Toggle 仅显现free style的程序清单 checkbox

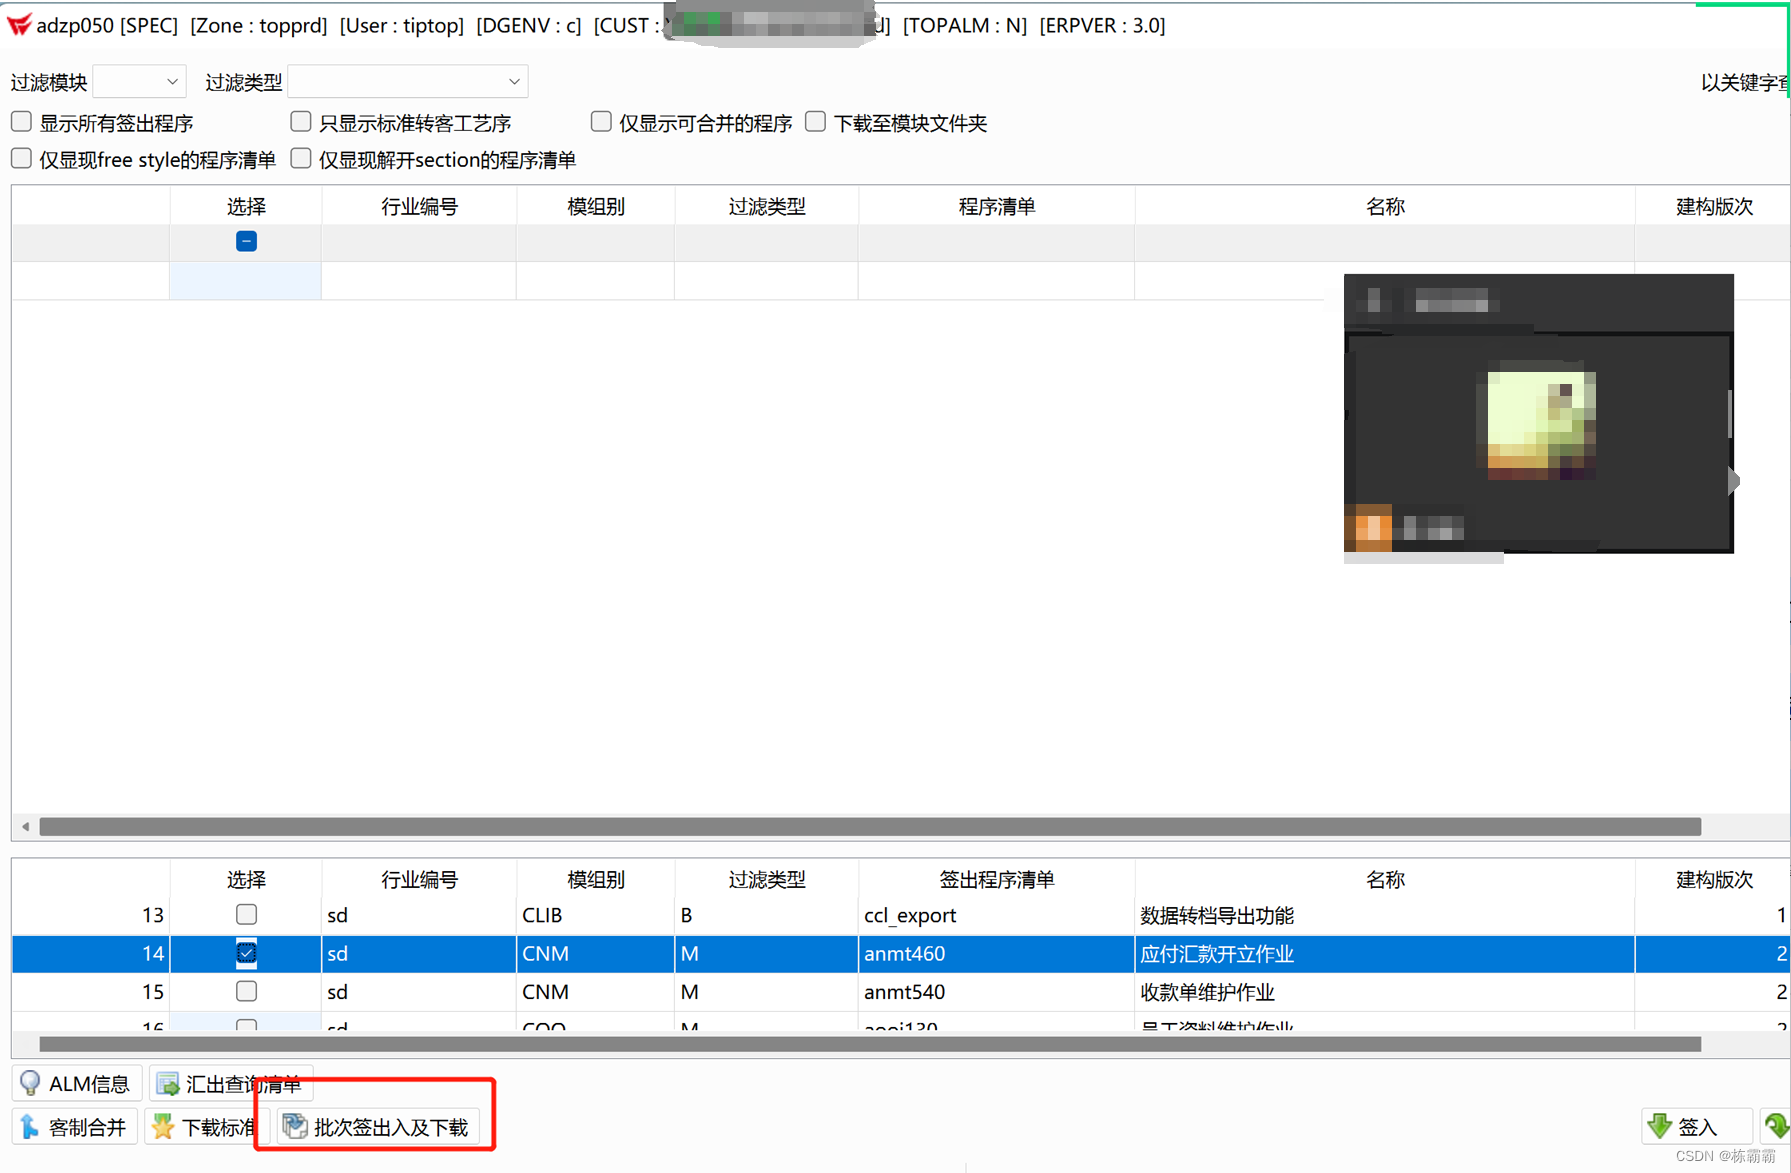pos(21,159)
